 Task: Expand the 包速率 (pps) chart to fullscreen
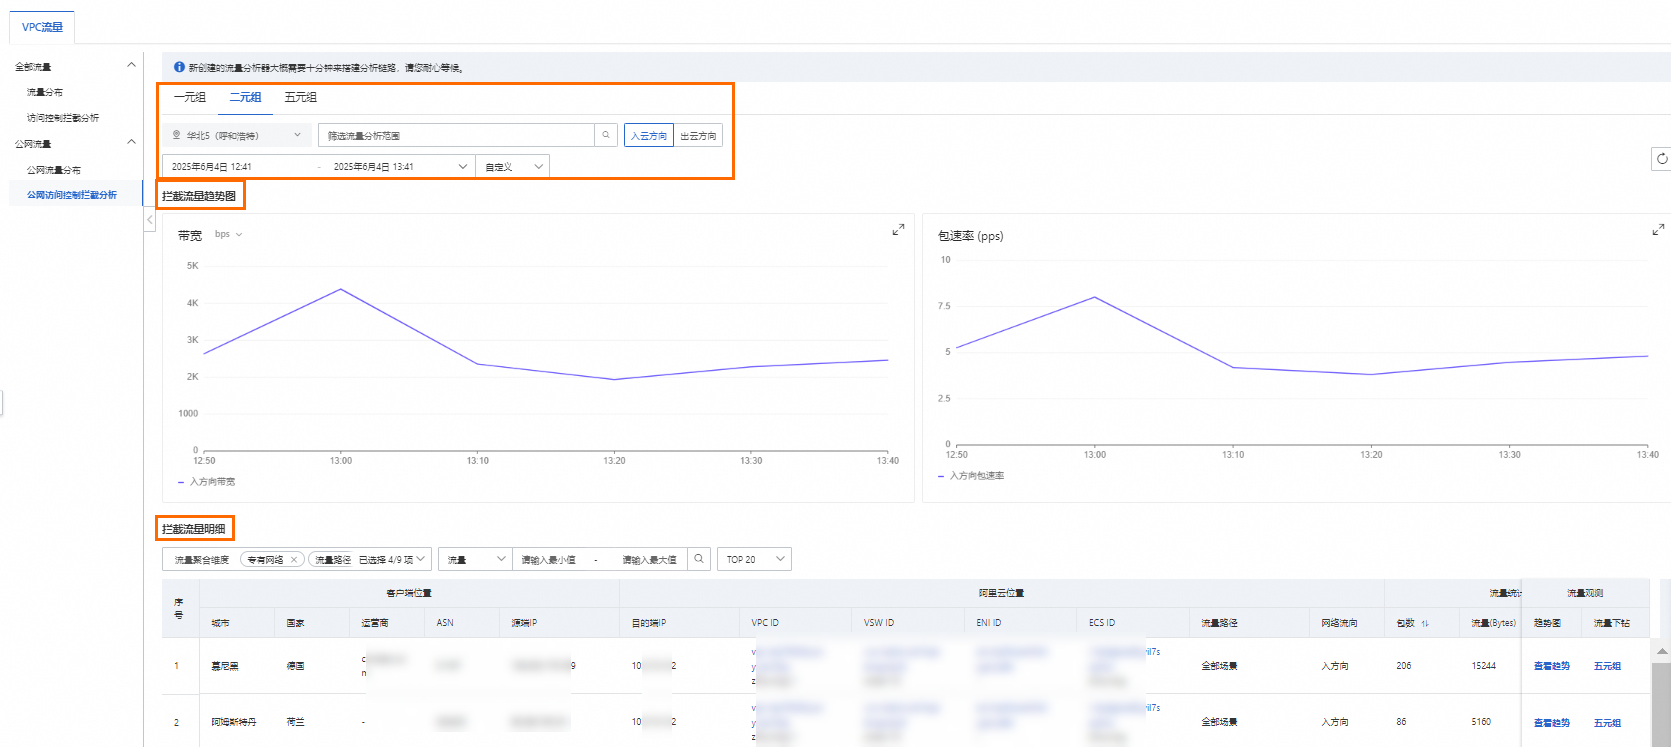pyautogui.click(x=1658, y=230)
